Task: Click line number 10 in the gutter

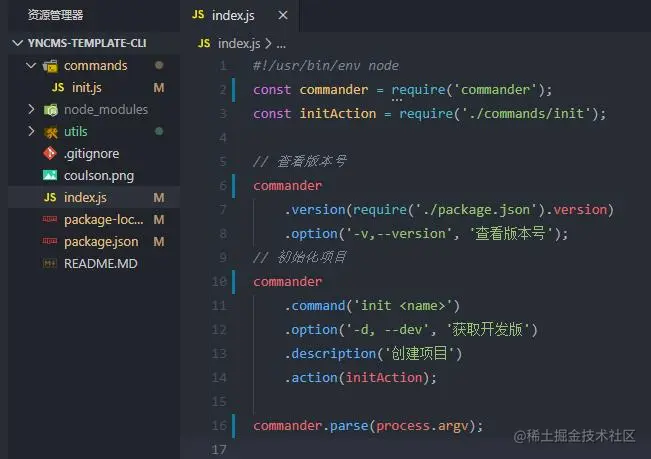Action: pyautogui.click(x=219, y=282)
